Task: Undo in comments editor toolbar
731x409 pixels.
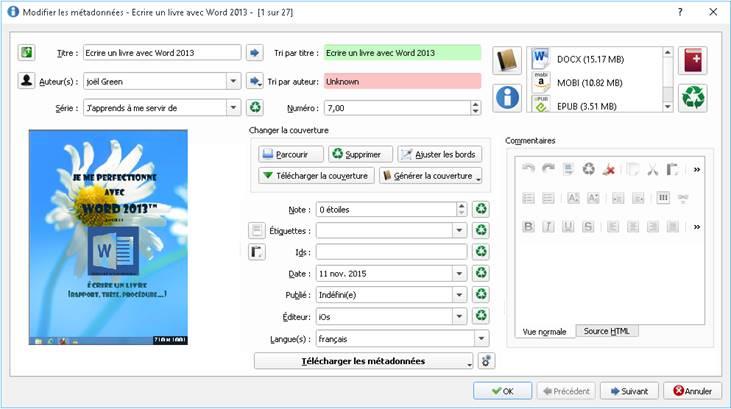Action: pos(528,169)
